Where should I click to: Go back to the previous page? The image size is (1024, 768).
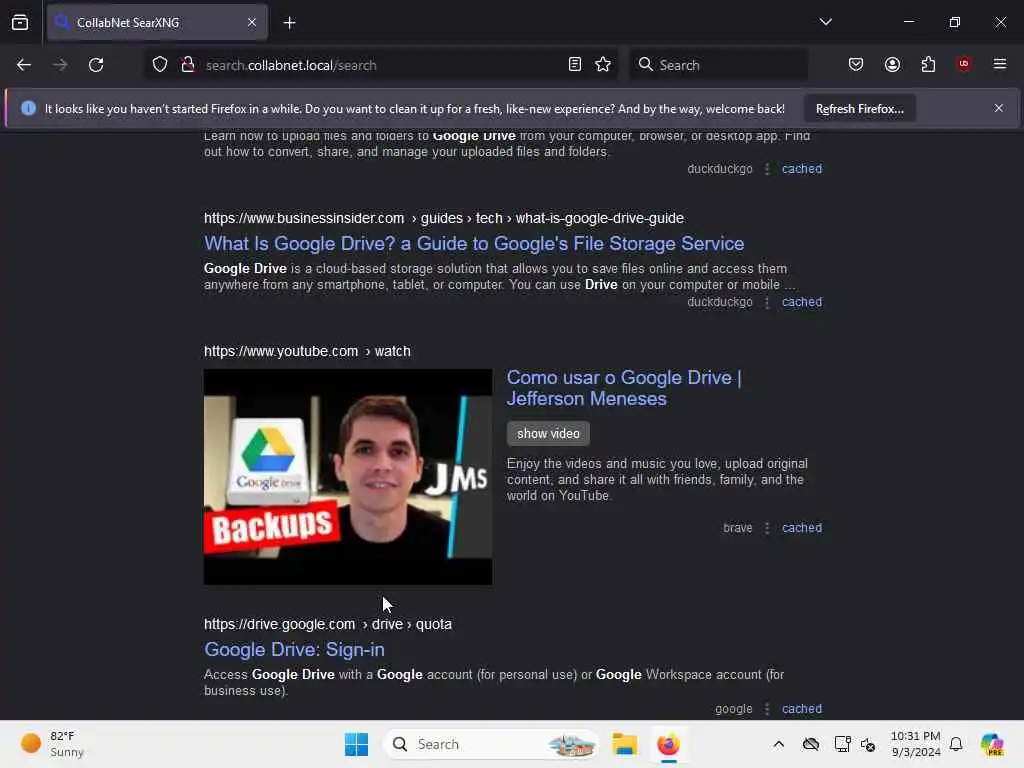[x=24, y=65]
